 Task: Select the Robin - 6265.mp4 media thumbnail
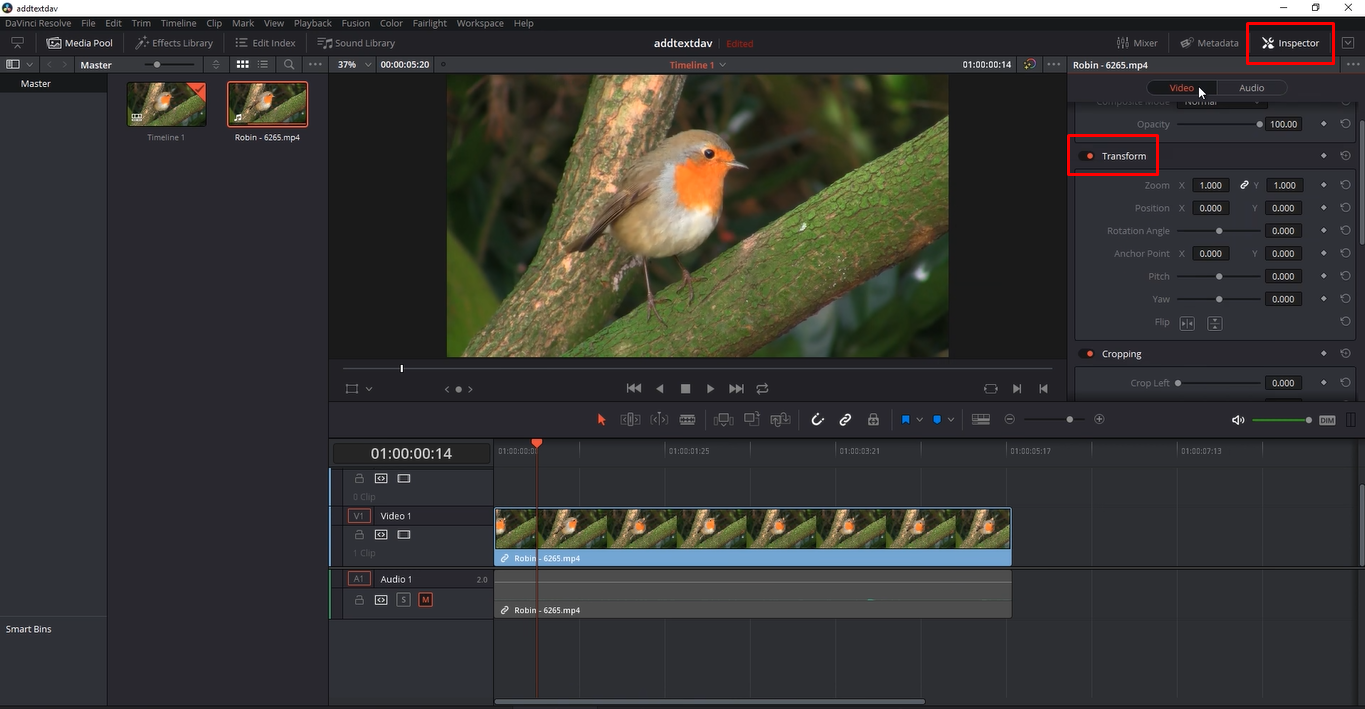point(267,103)
